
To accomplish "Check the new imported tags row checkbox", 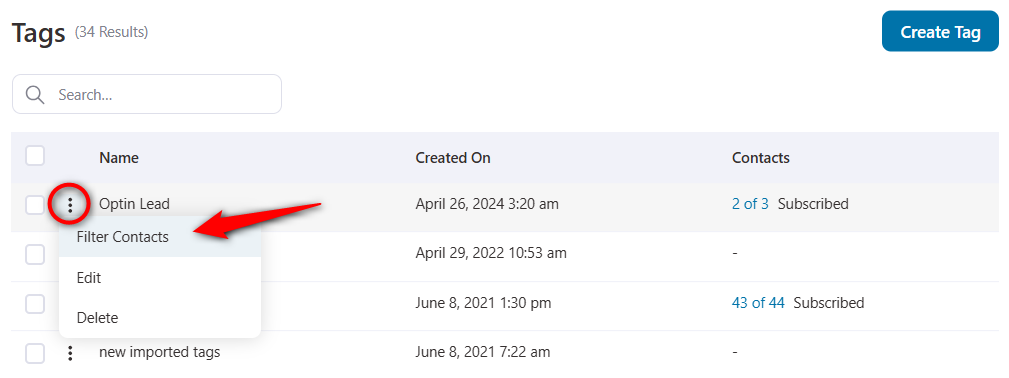I will click(35, 353).
